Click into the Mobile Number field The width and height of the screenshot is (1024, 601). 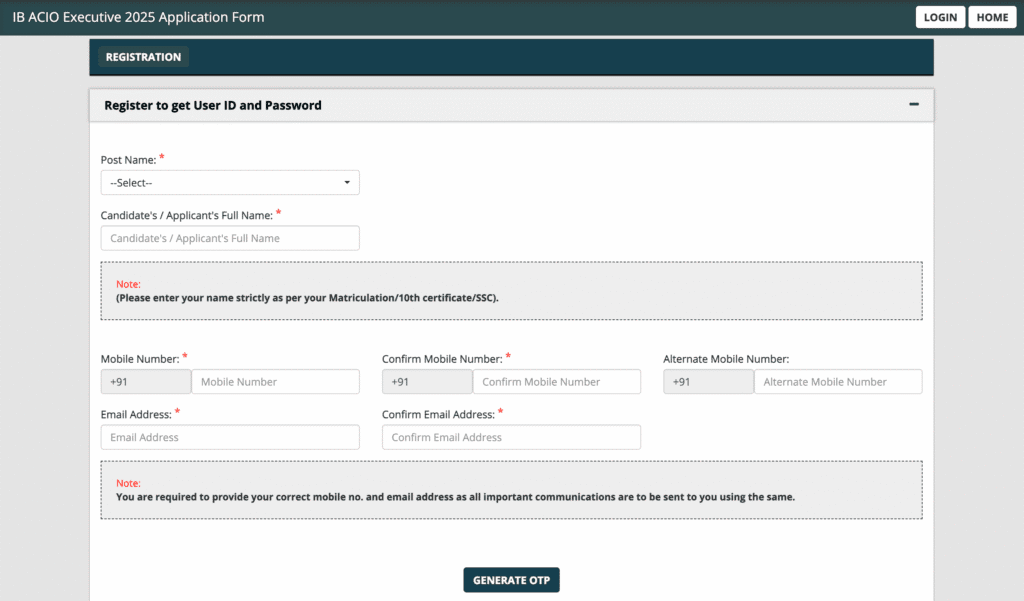[274, 382]
